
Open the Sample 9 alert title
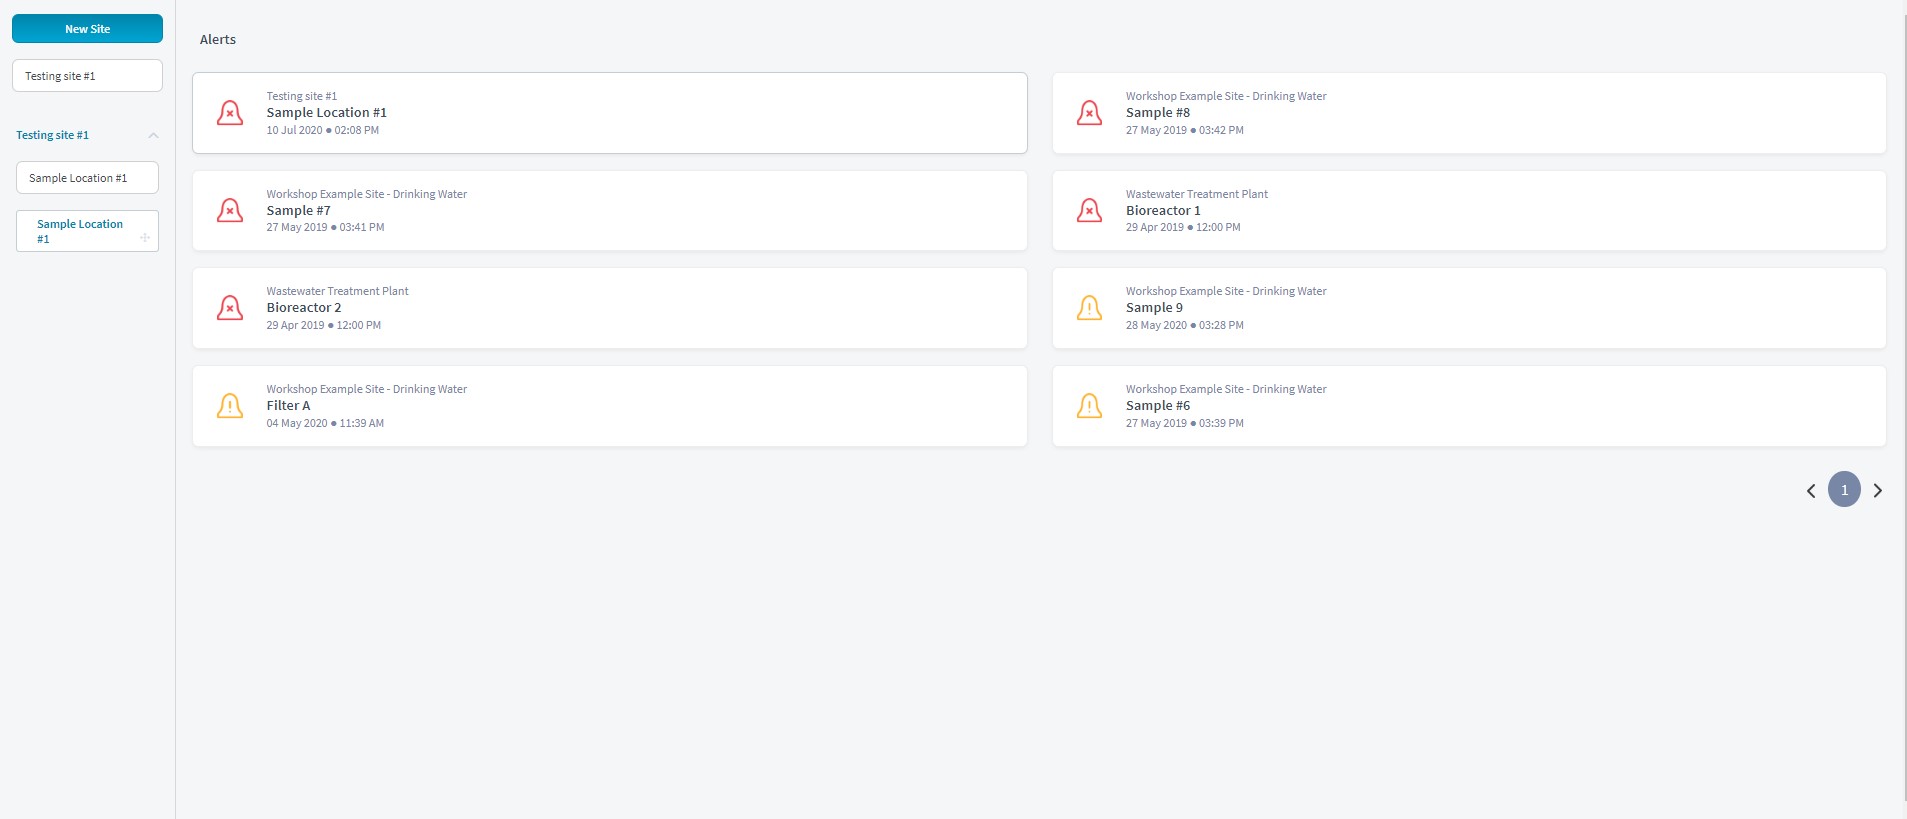pyautogui.click(x=1154, y=308)
